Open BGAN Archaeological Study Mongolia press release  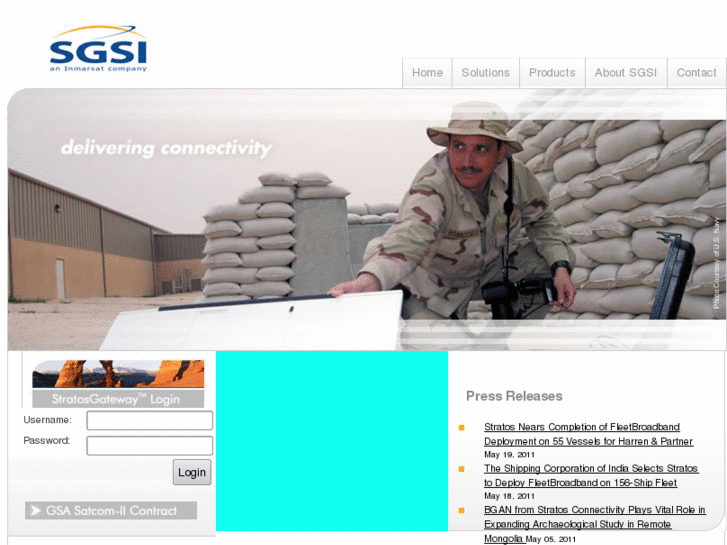pos(594,524)
